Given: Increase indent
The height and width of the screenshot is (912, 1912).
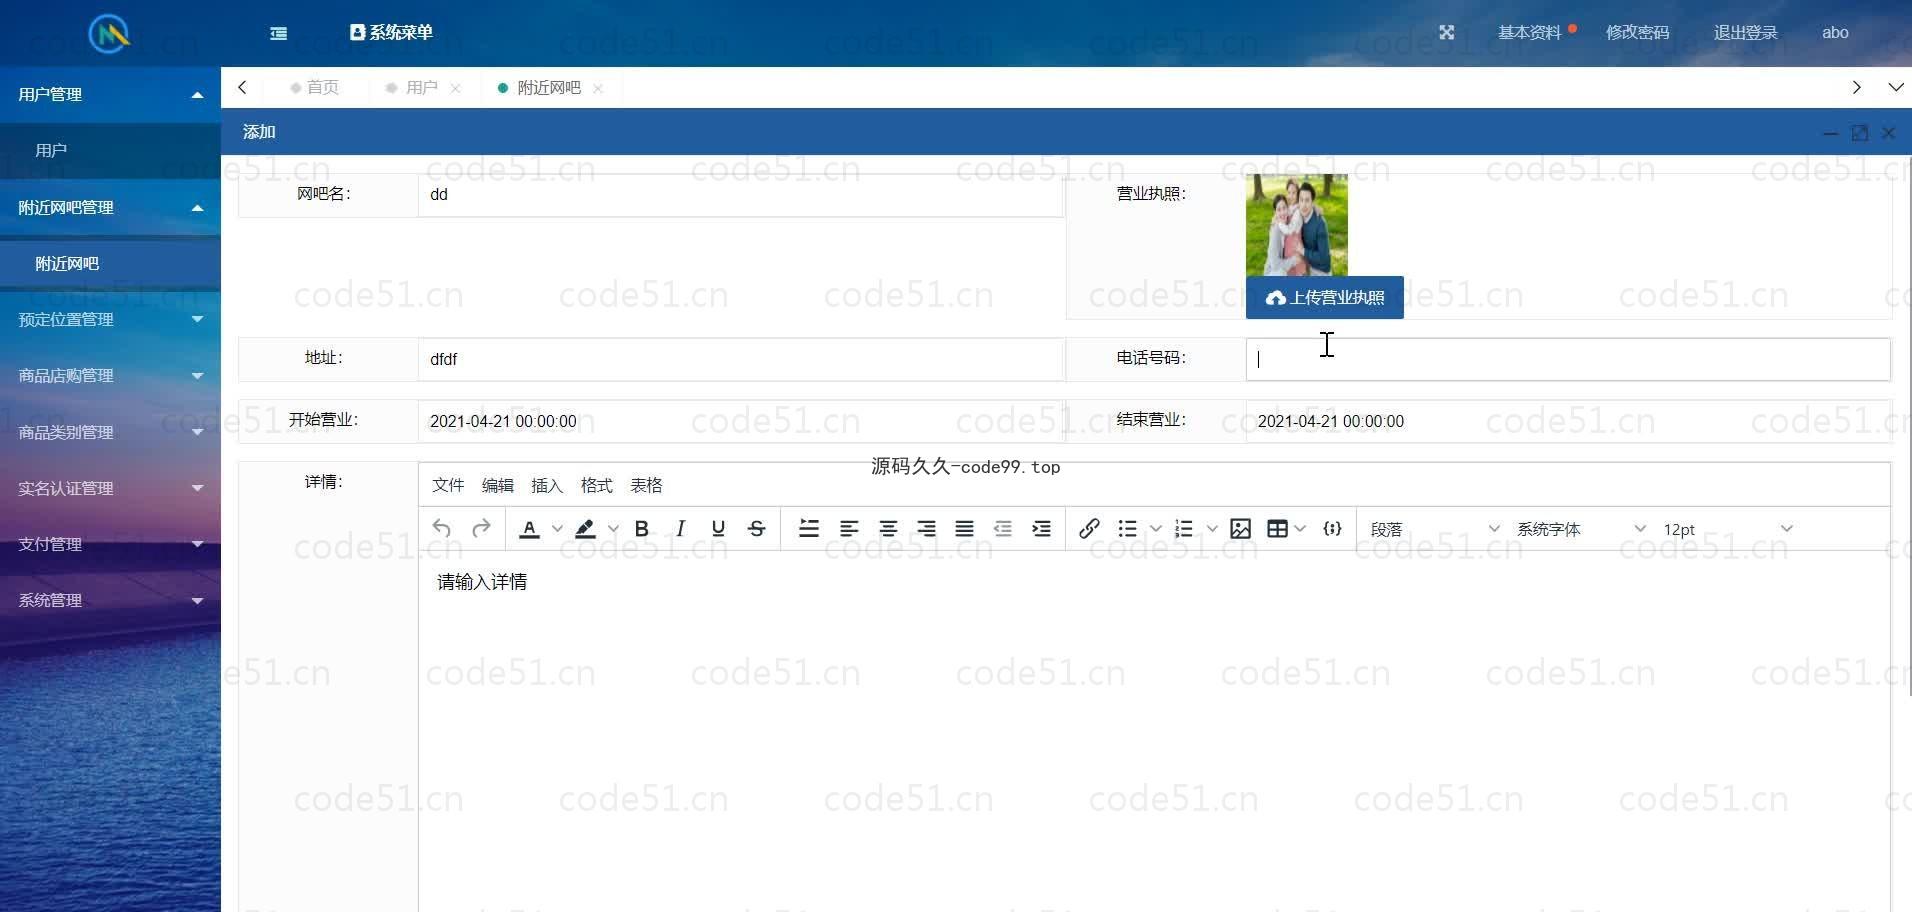Looking at the screenshot, I should [1041, 529].
